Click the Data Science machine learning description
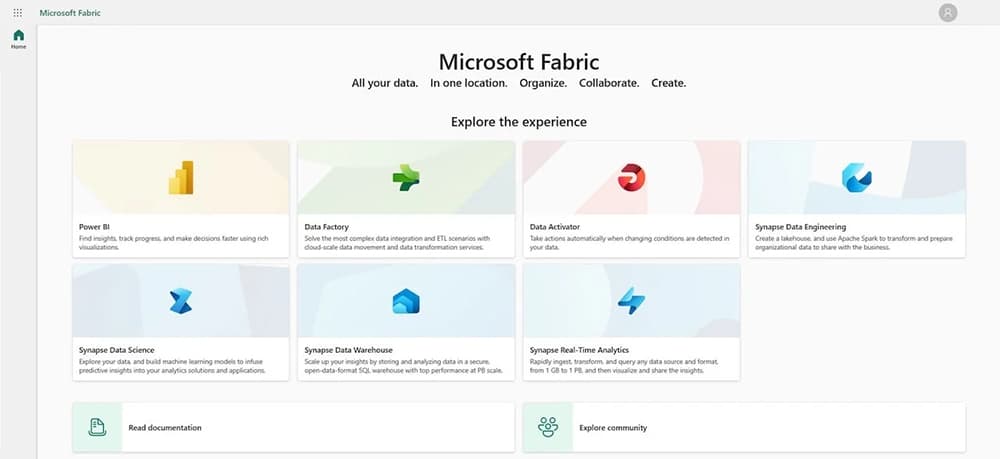Viewport: 1000px width, 459px height. coord(172,366)
